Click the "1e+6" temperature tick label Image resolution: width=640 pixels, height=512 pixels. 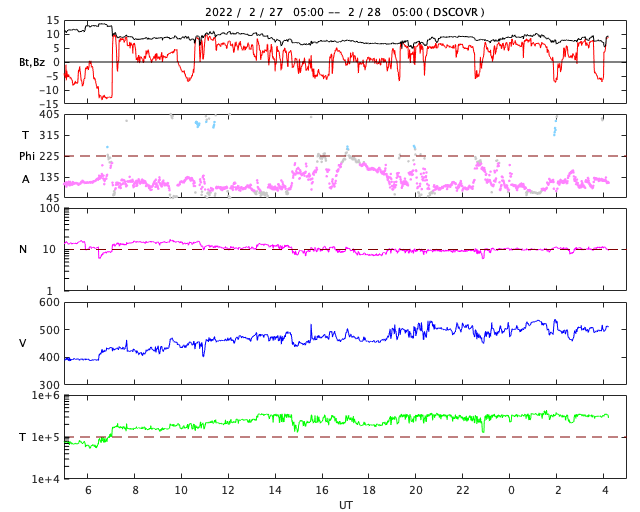[x=46, y=395]
